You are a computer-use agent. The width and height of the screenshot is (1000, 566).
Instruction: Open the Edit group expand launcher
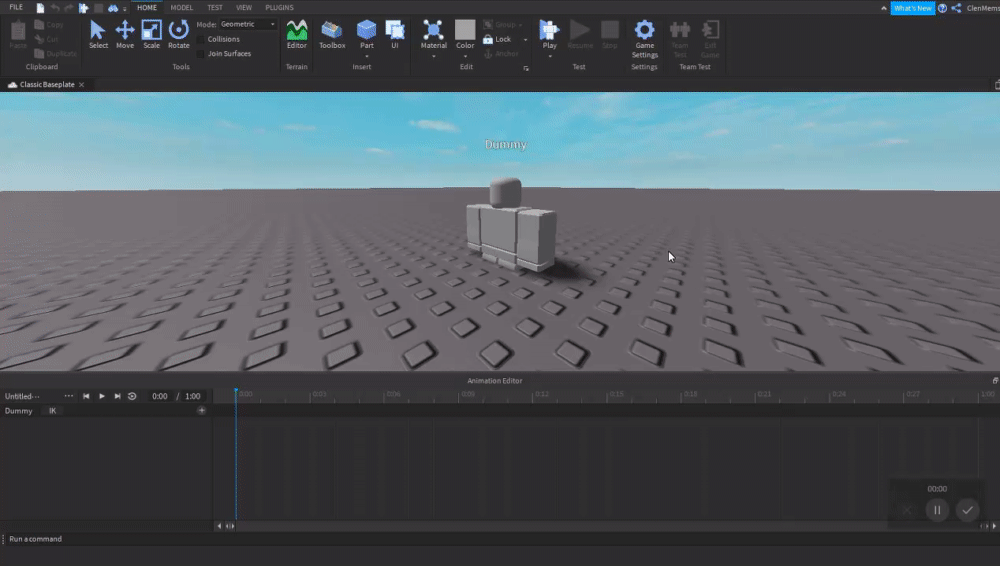coord(526,68)
